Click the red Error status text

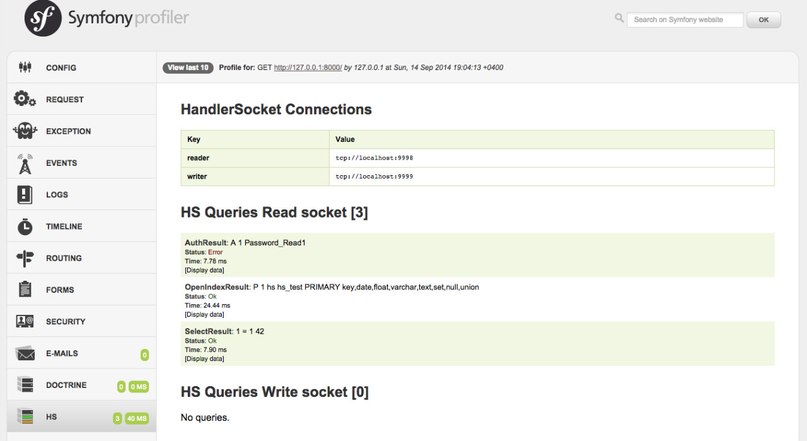coord(215,252)
